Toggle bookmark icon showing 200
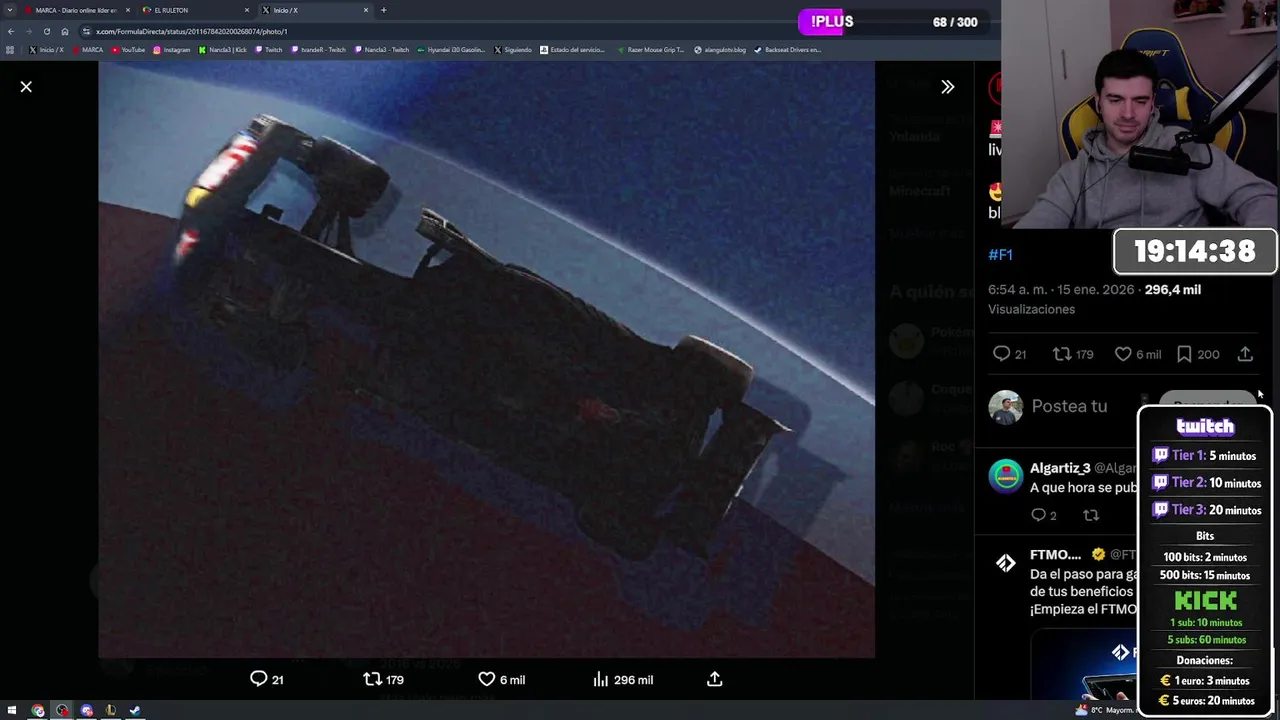Screen dimensions: 1280x720 [1197, 354]
